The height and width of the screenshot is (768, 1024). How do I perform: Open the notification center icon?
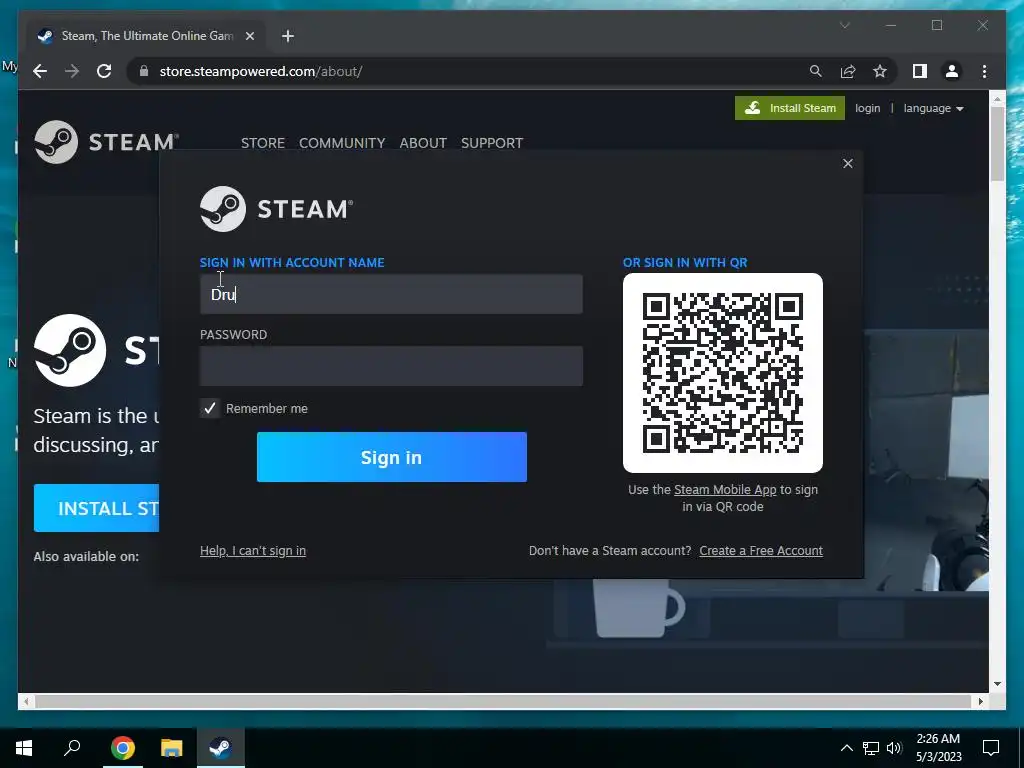(x=991, y=748)
